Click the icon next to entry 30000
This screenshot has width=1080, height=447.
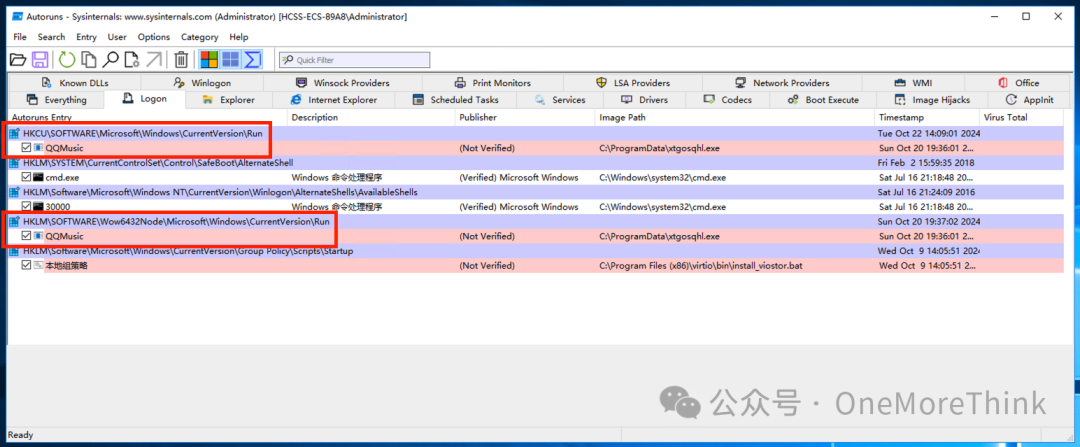click(39, 207)
